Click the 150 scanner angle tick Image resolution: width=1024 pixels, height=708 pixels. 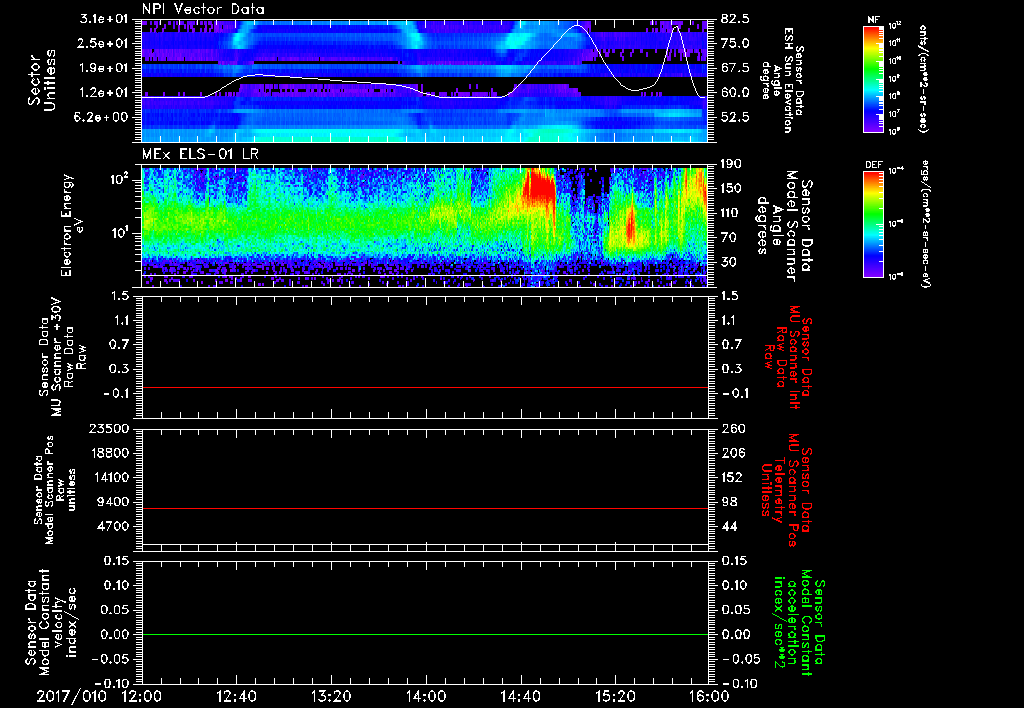coord(731,188)
